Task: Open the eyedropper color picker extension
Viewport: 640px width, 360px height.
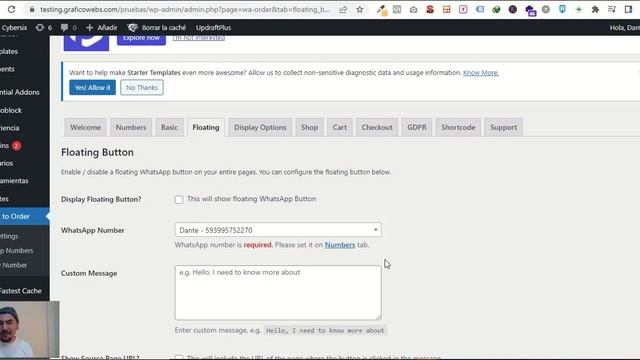Action: pos(381,9)
